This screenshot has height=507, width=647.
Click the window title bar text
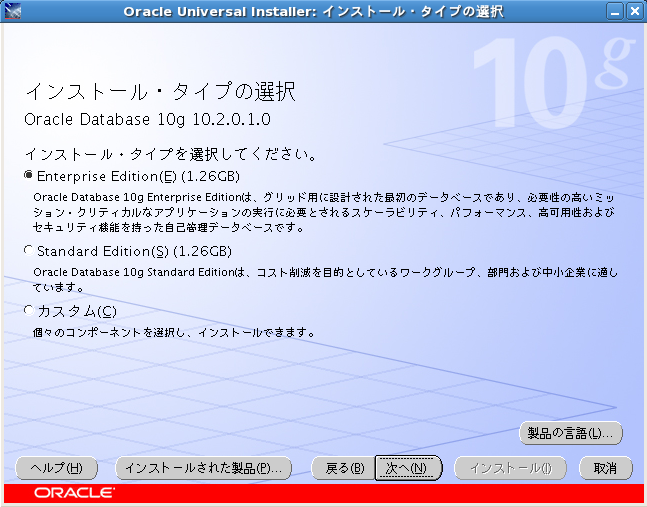[x=314, y=11]
